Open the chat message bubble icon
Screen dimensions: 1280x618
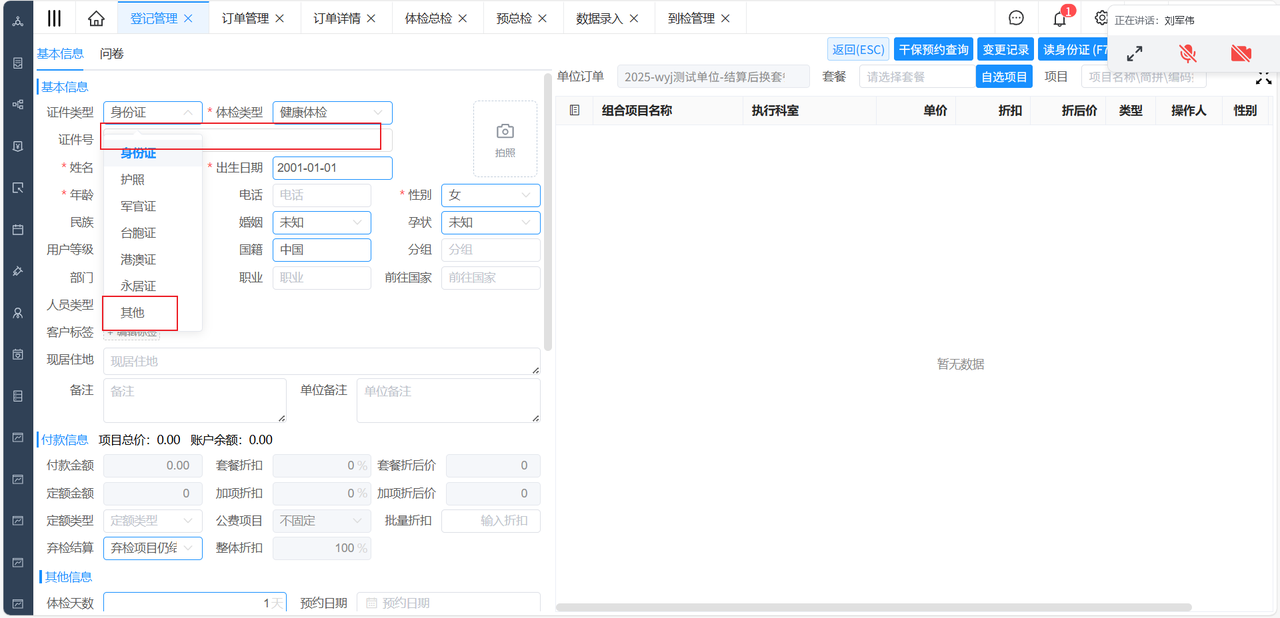pyautogui.click(x=1016, y=18)
